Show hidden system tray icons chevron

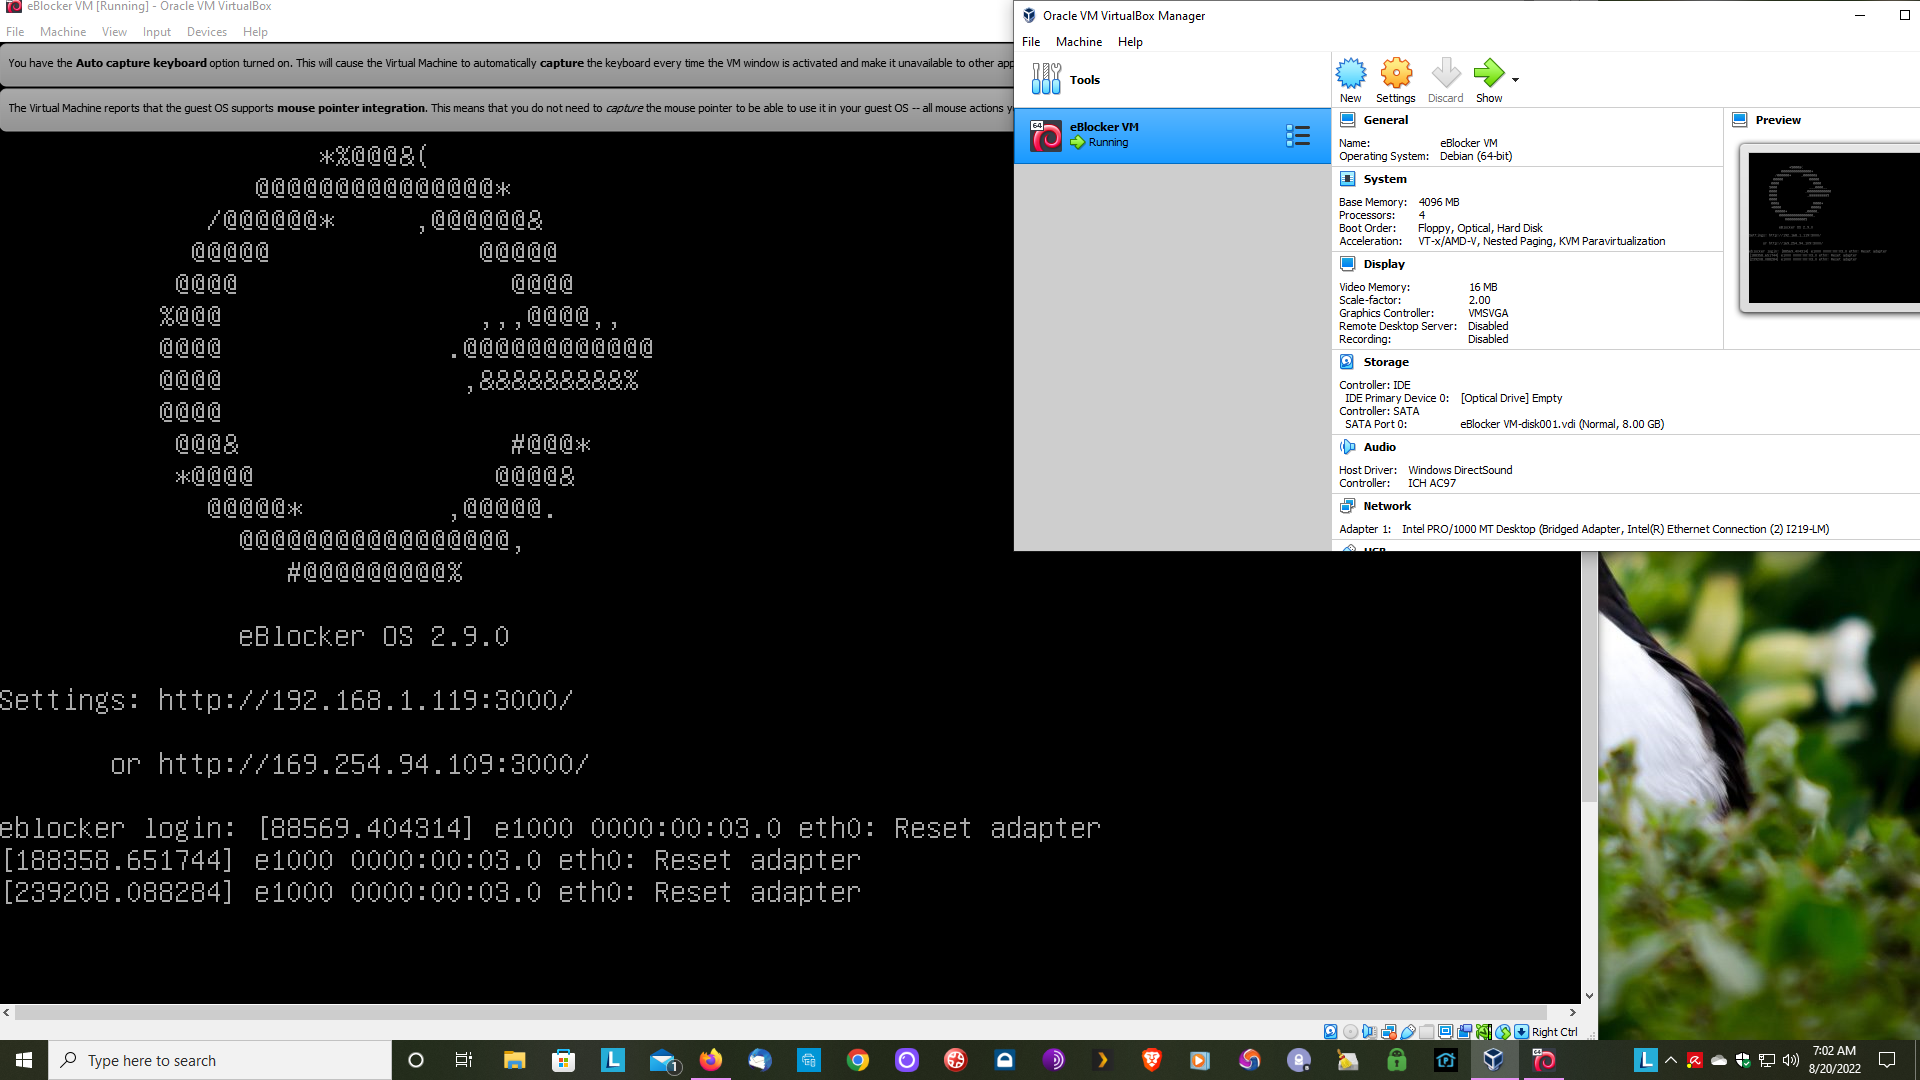pos(1671,1060)
